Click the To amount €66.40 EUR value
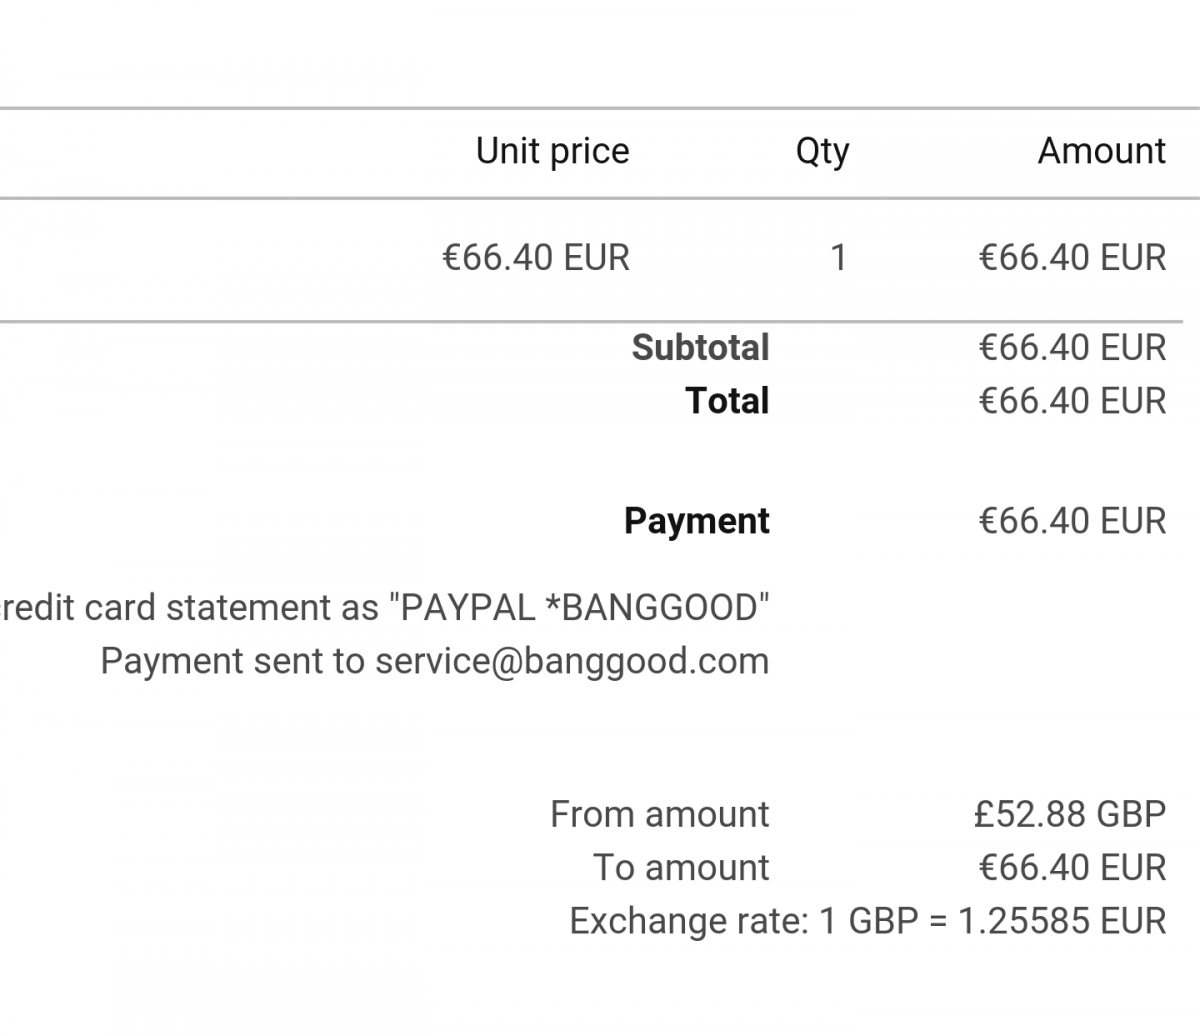The width and height of the screenshot is (1200, 1036). pyautogui.click(x=1072, y=867)
